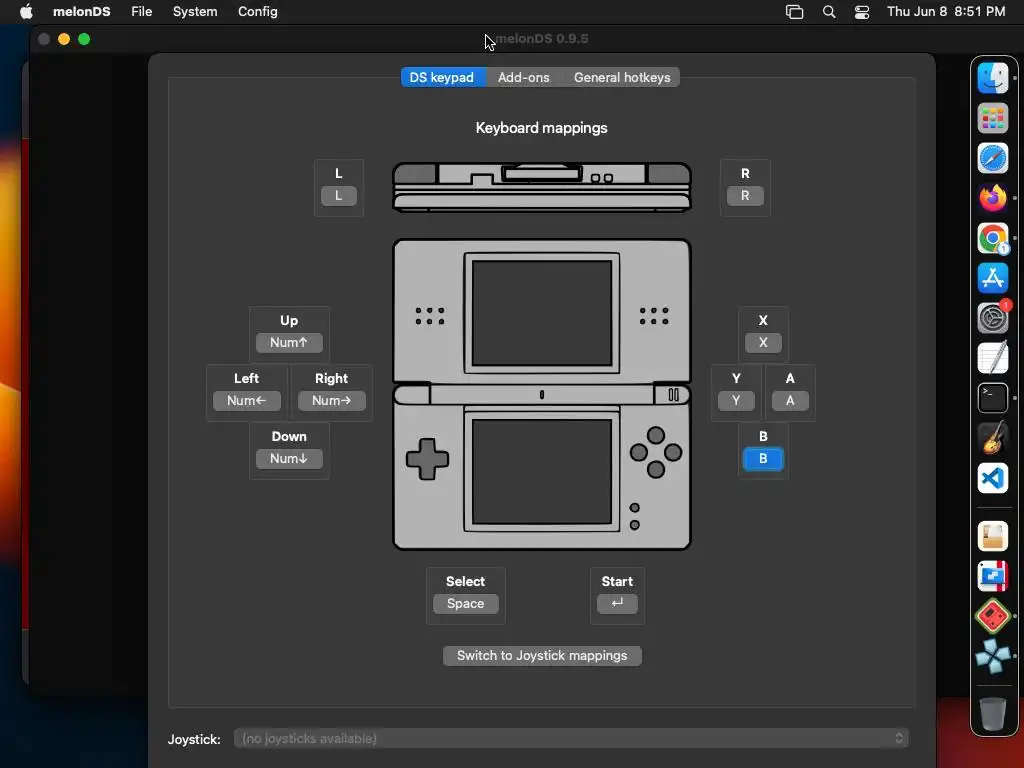Remap the X button key
1024x768 pixels.
[x=763, y=343]
